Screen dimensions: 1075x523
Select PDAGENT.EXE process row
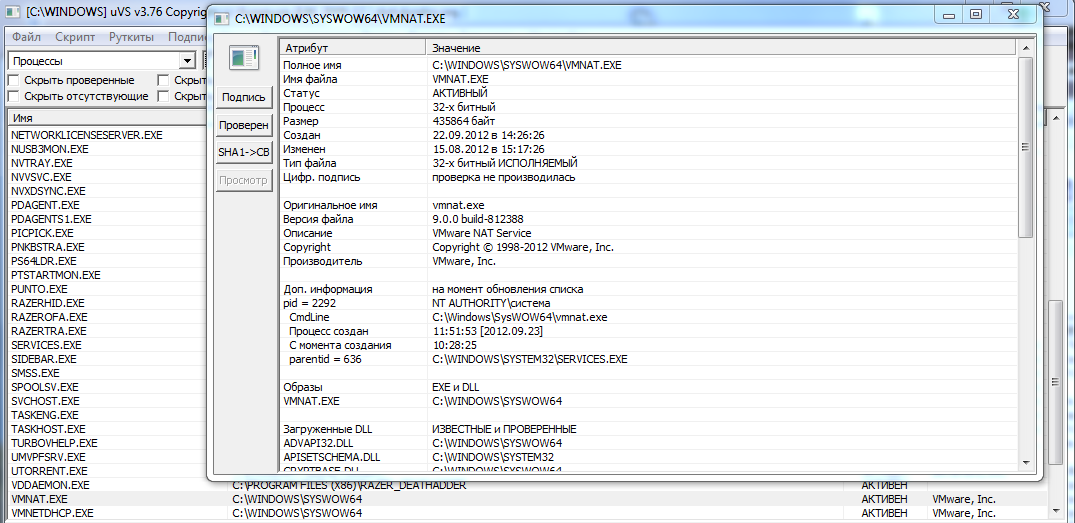click(45, 205)
